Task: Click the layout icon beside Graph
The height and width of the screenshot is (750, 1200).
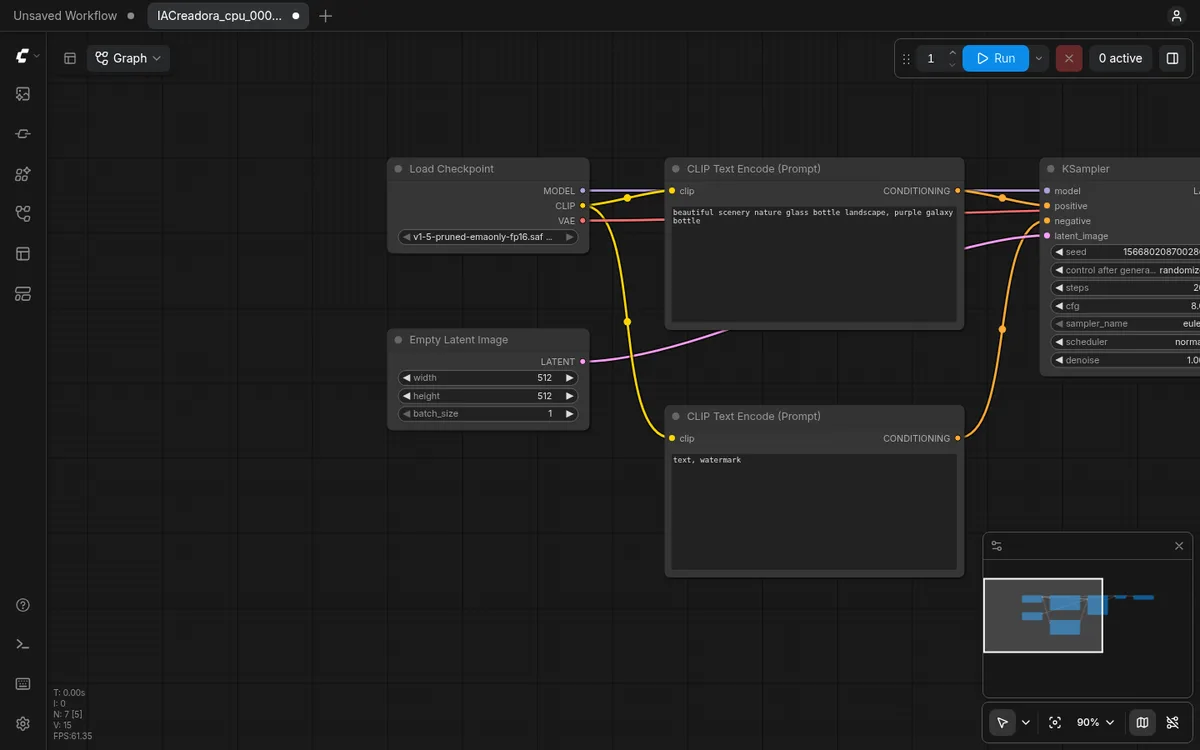Action: click(70, 58)
